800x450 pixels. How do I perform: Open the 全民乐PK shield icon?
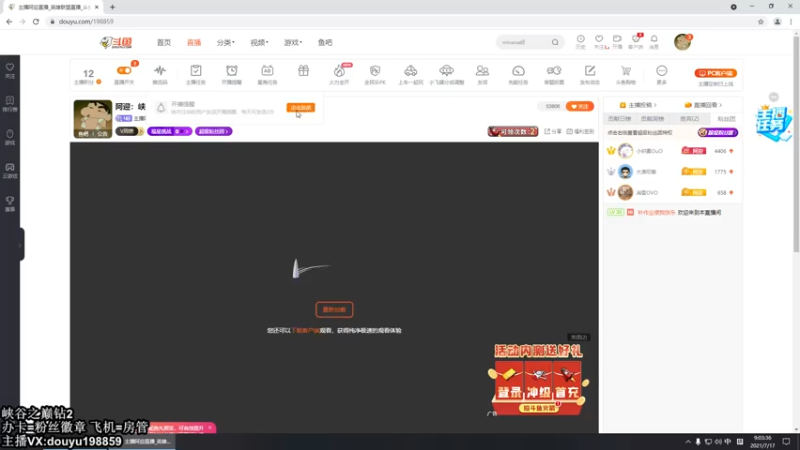(x=375, y=71)
